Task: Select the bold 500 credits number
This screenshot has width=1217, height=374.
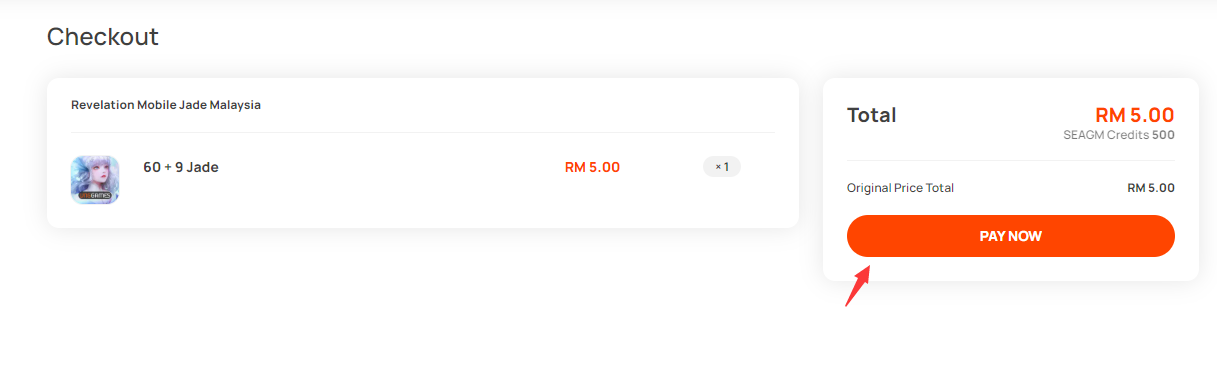Action: [x=1163, y=135]
